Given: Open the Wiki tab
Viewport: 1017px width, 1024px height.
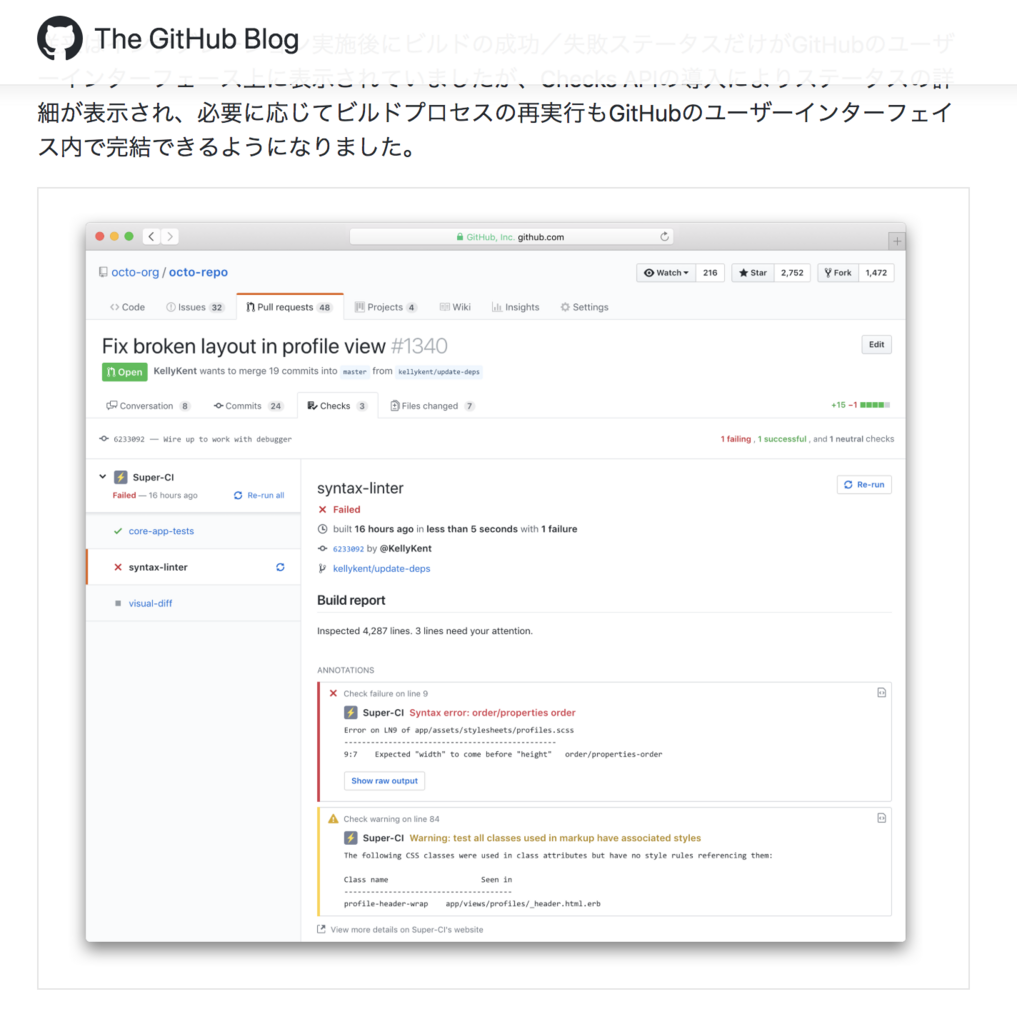Looking at the screenshot, I should pyautogui.click(x=455, y=307).
